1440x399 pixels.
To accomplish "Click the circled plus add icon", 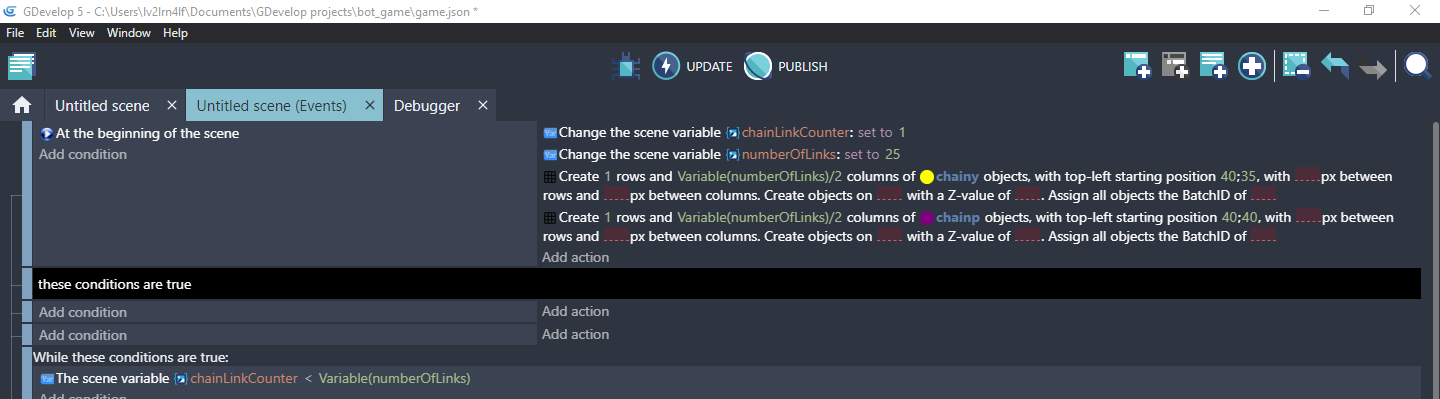I will point(1252,67).
